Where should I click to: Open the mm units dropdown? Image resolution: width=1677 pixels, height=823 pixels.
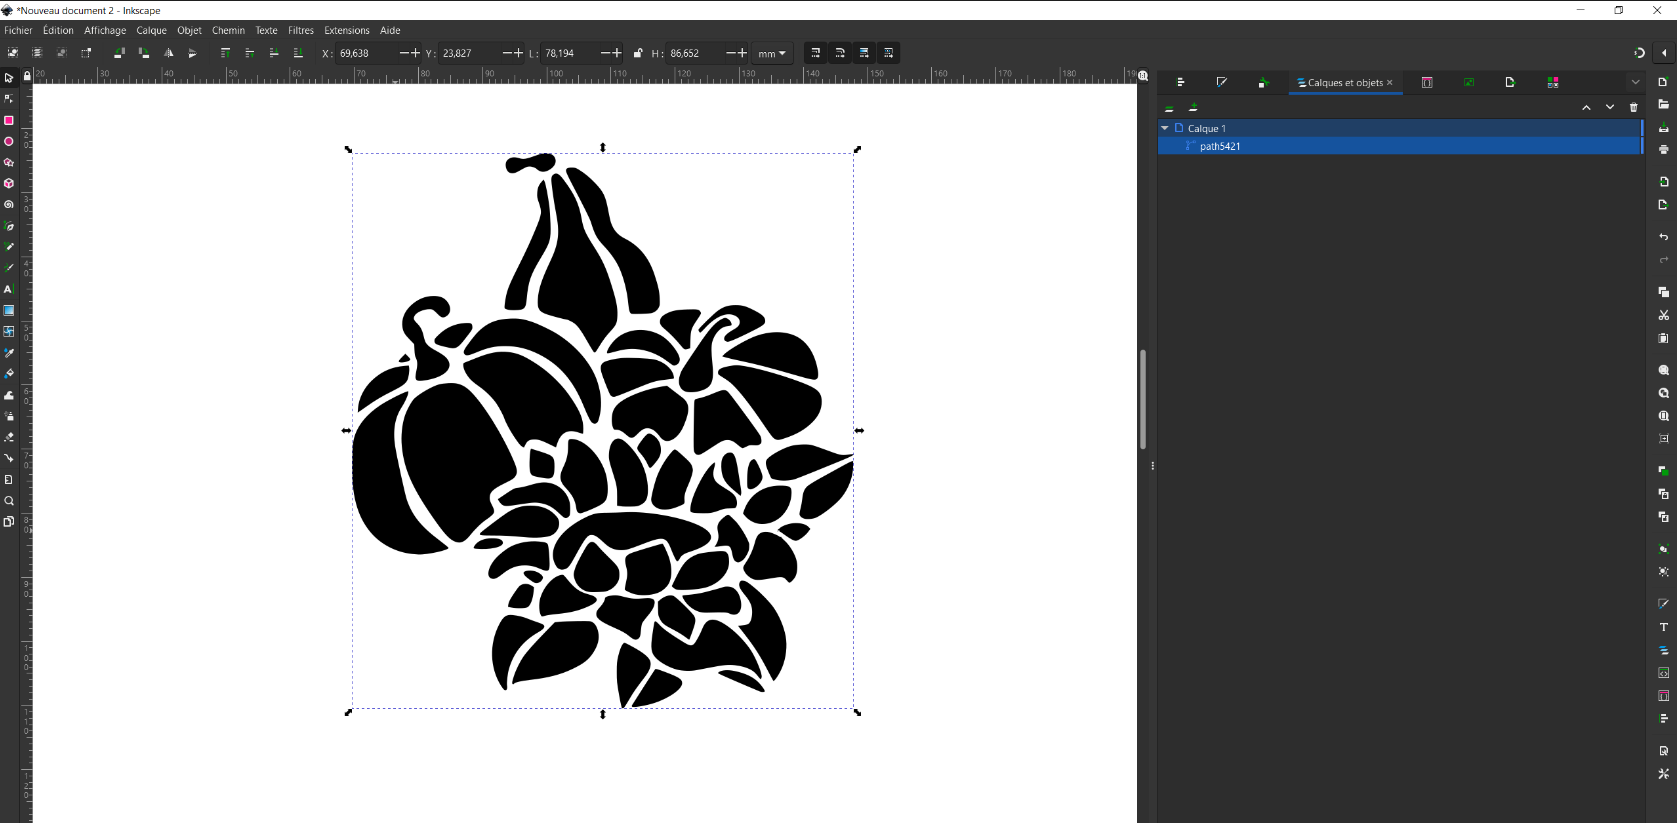point(772,53)
